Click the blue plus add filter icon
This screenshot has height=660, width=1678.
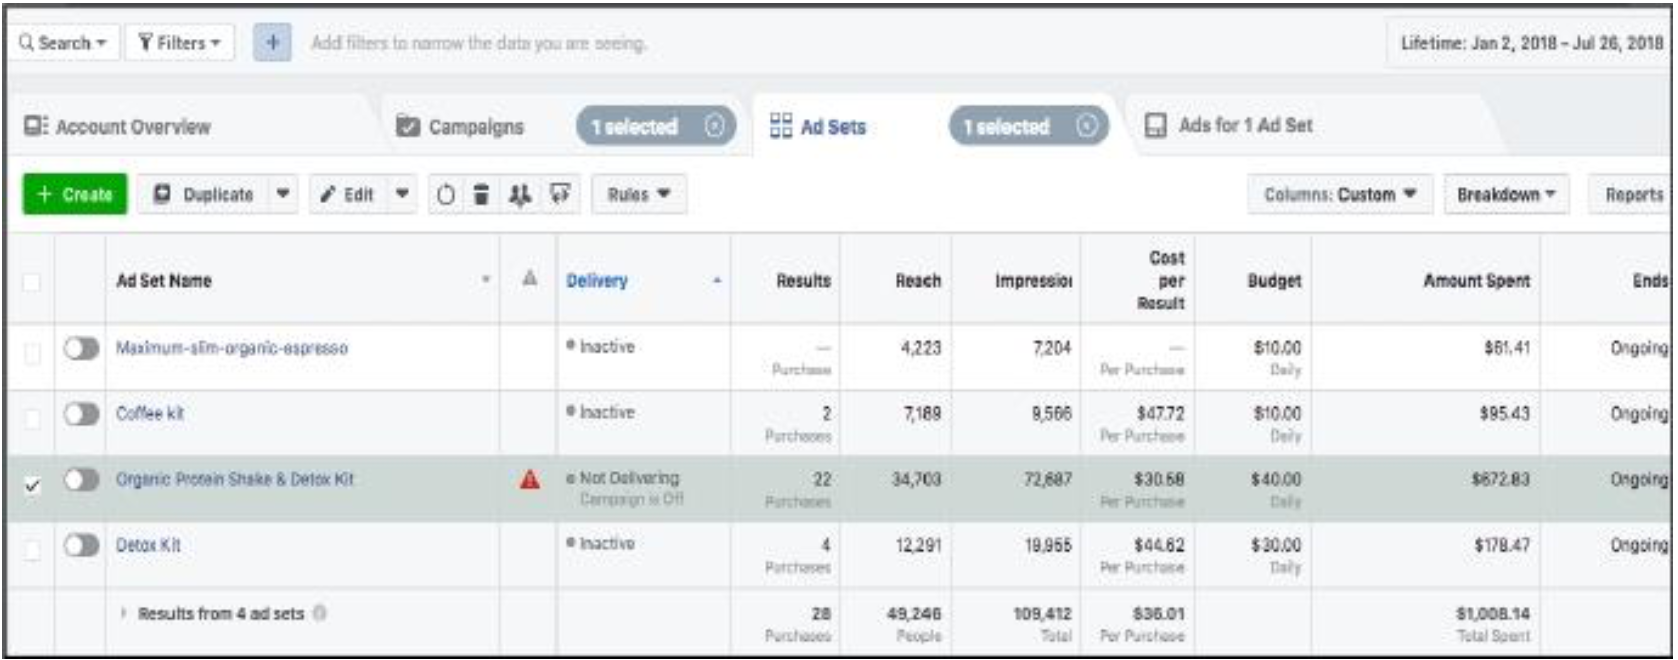tap(272, 43)
